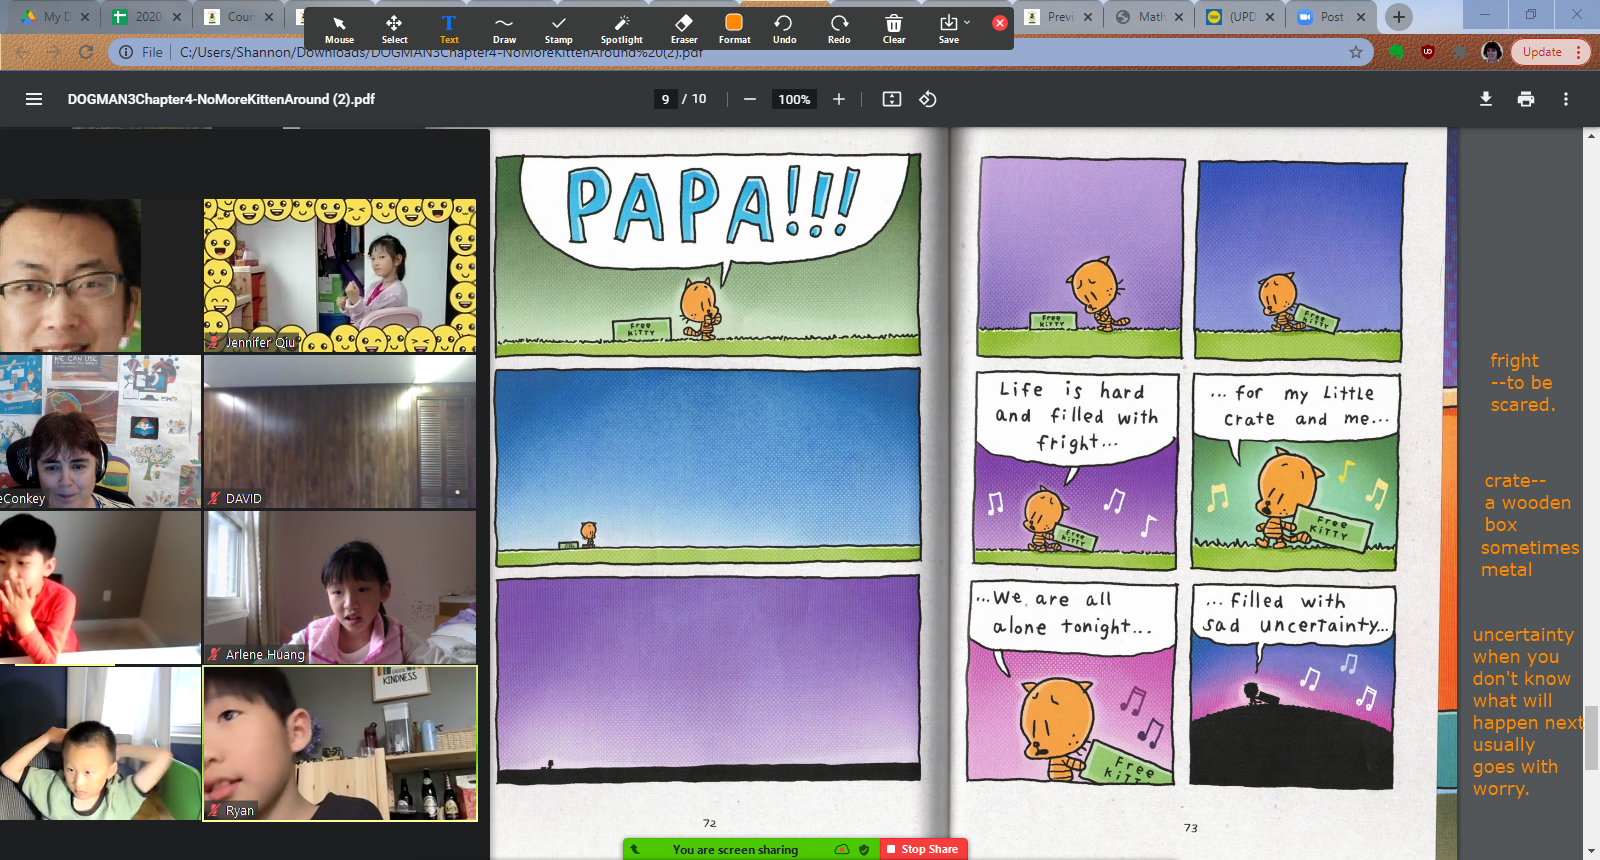1600x860 pixels.
Task: Clear annotations with trash icon
Action: (894, 29)
